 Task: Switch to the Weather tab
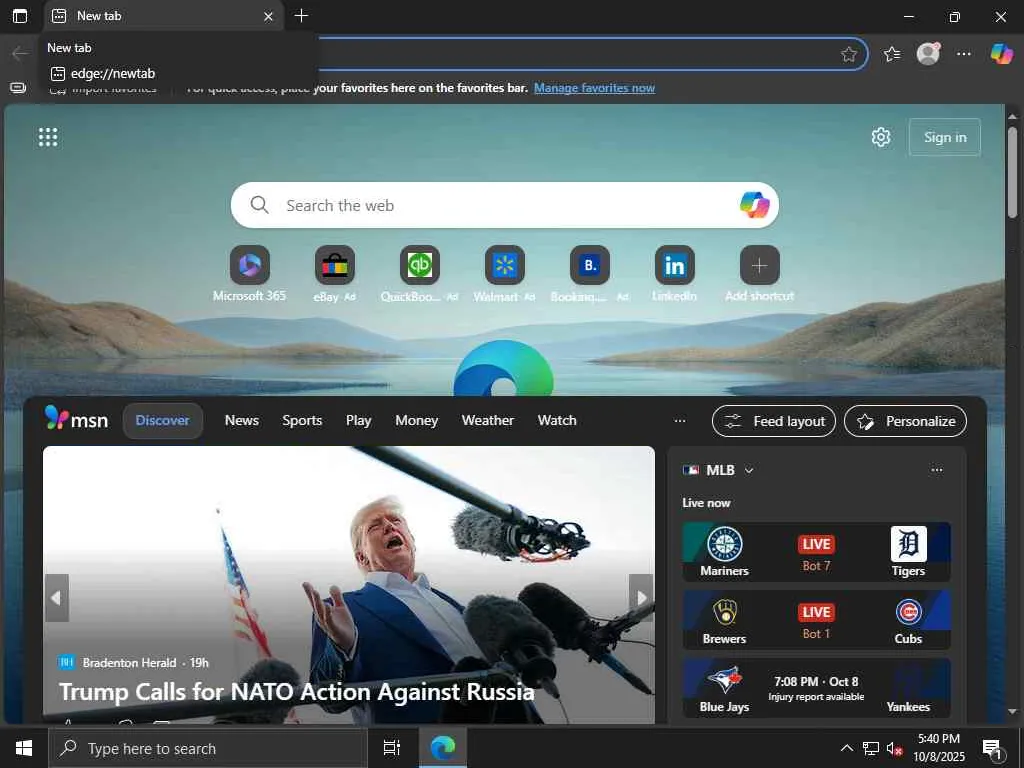pos(488,421)
